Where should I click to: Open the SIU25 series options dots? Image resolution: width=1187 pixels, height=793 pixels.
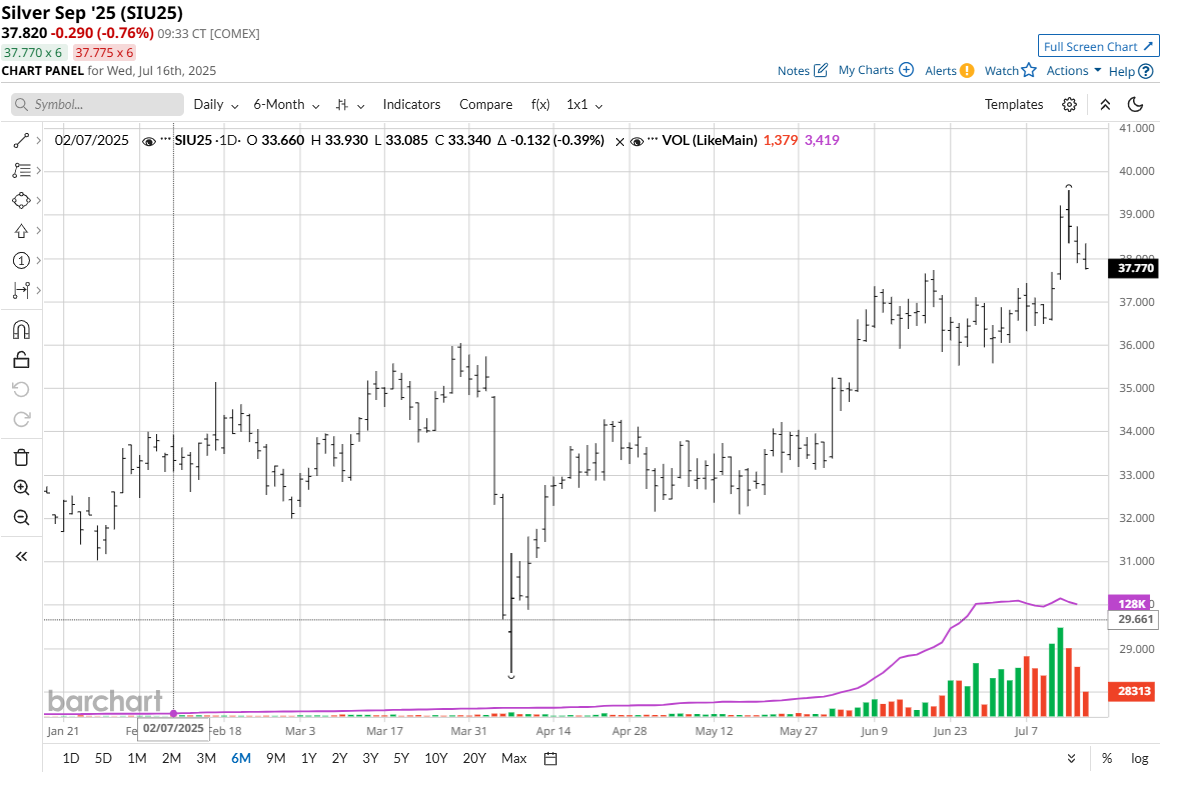click(x=166, y=140)
